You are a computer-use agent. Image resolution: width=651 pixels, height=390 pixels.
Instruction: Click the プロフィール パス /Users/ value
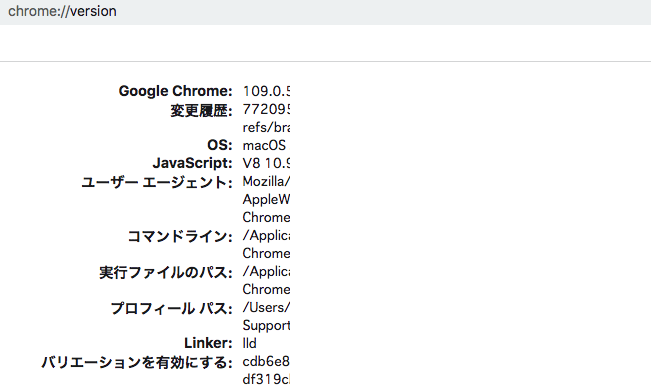(x=266, y=307)
